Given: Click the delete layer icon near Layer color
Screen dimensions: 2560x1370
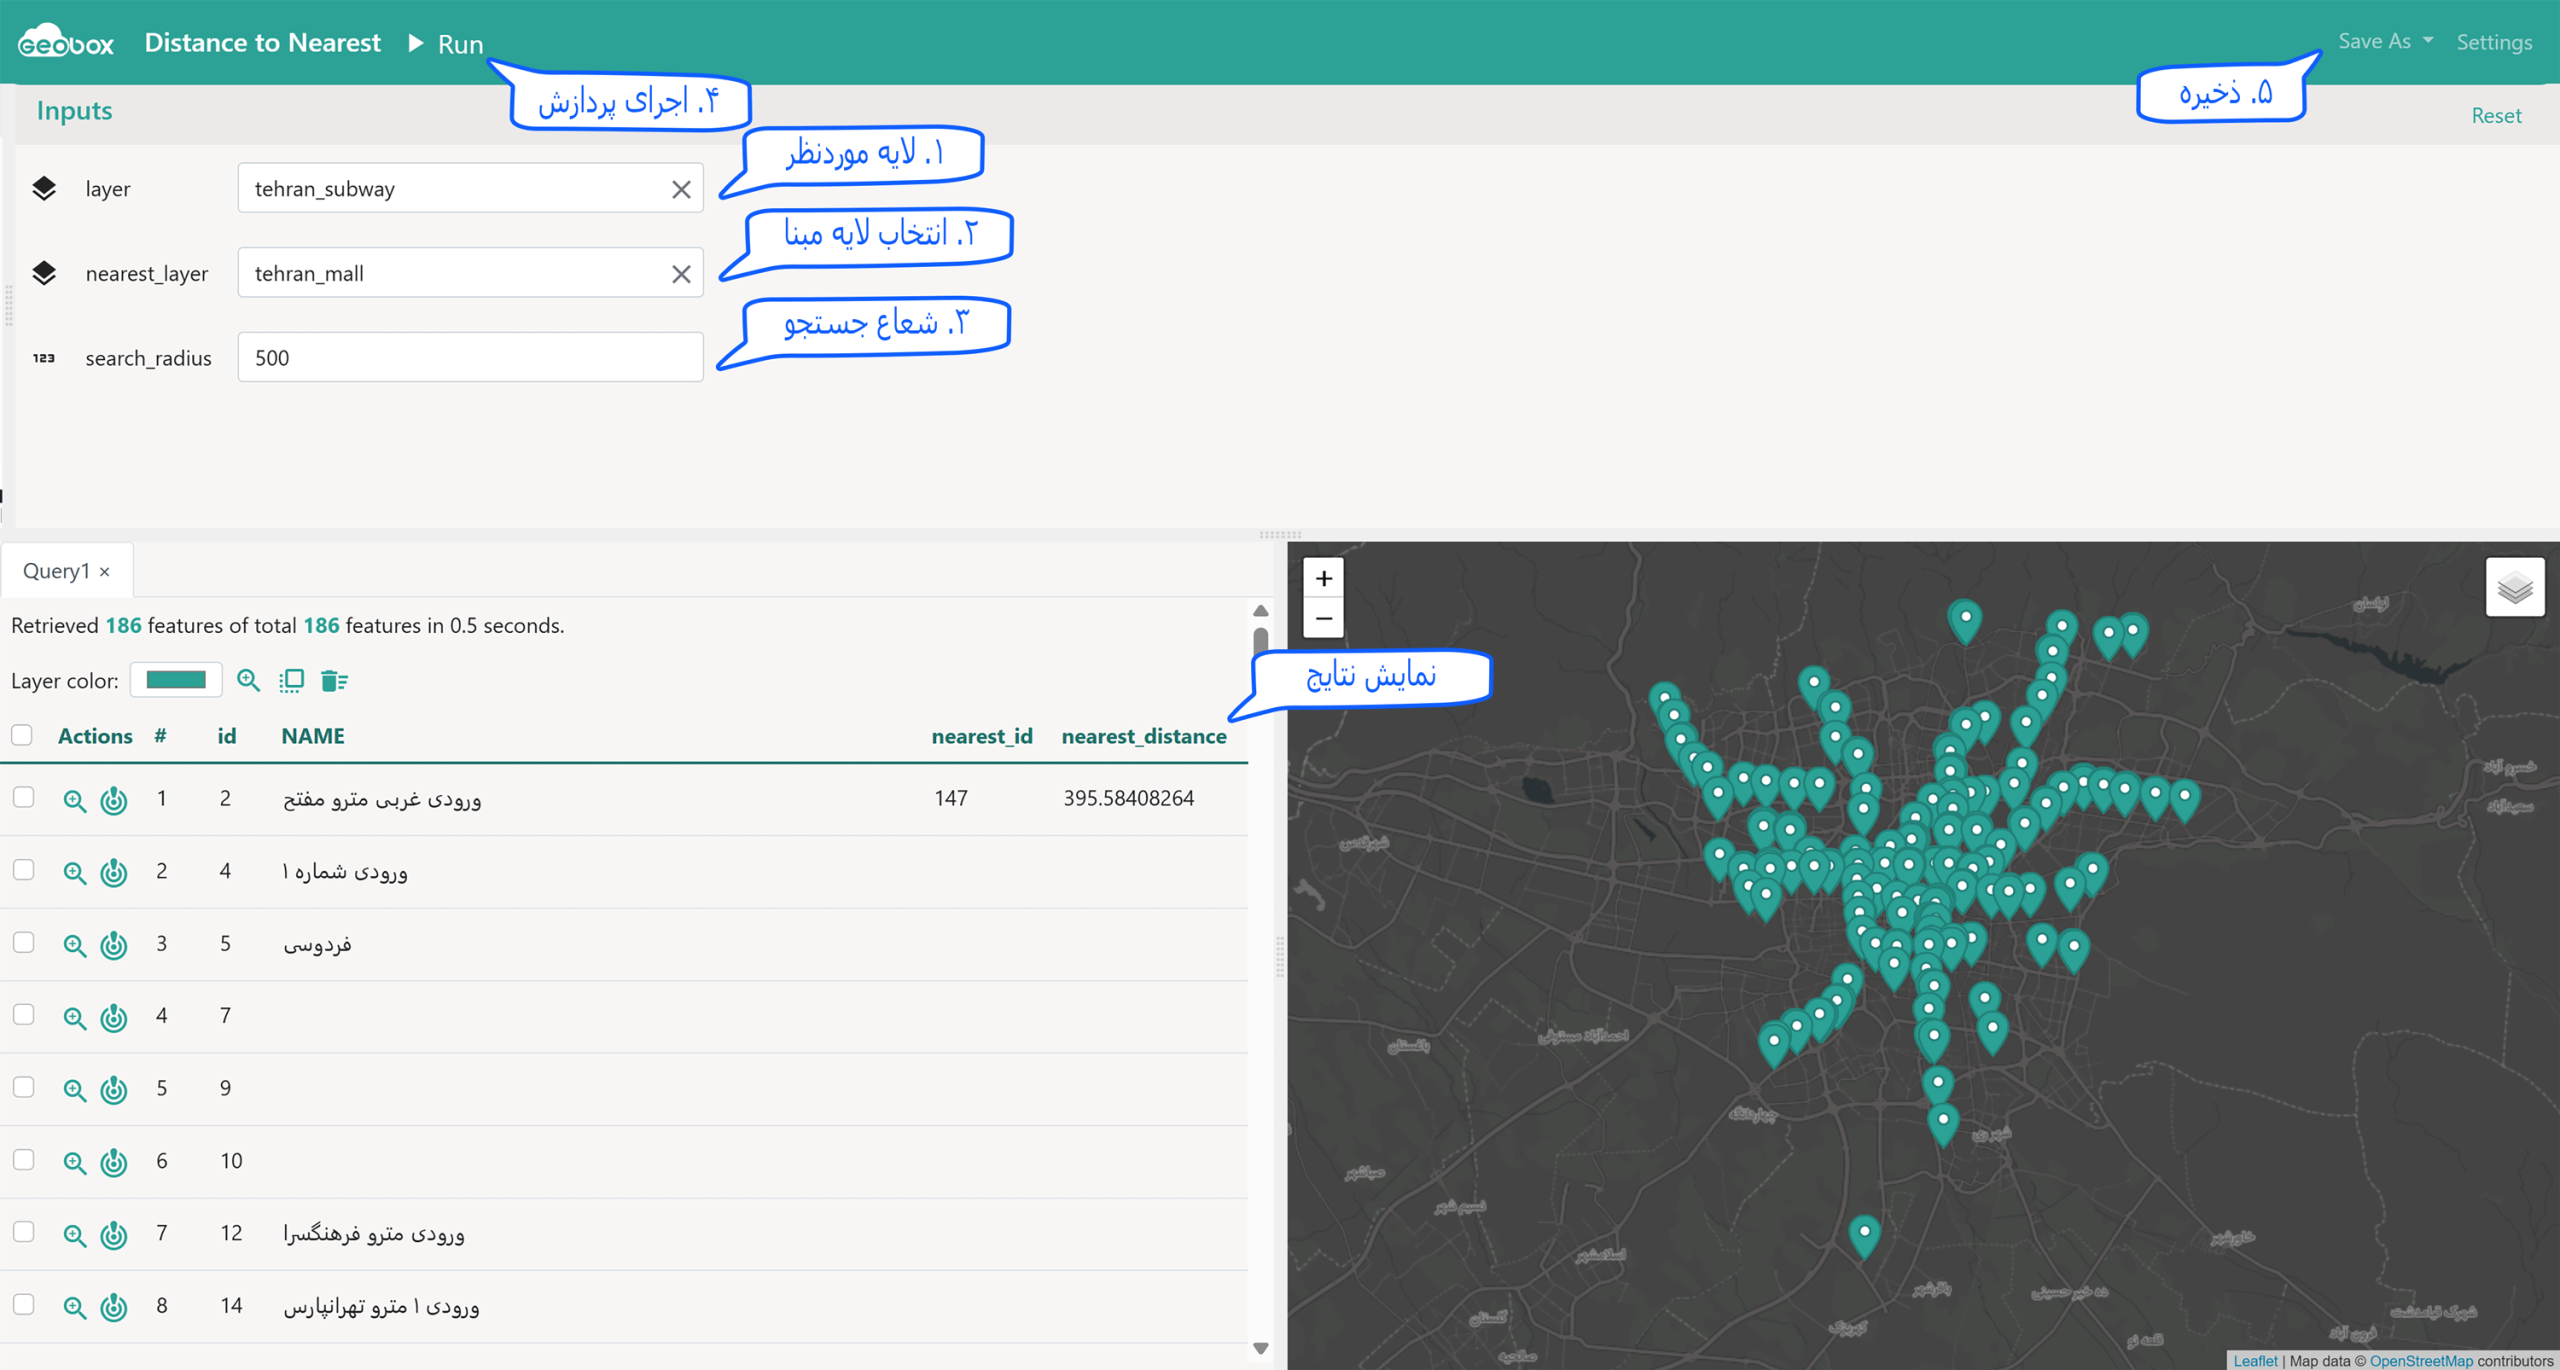Looking at the screenshot, I should 334,680.
